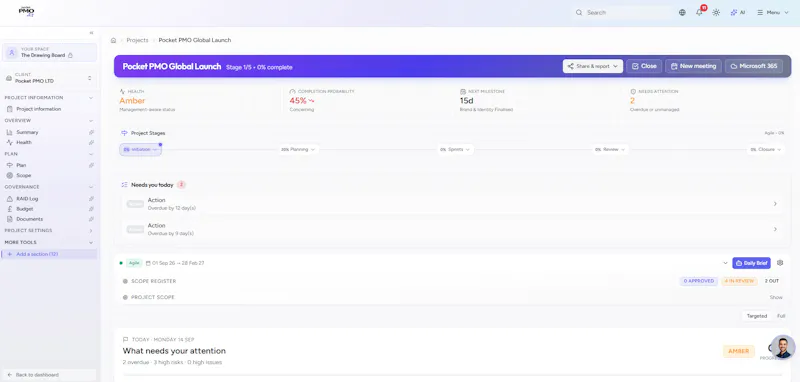Open Summary in the sidebar
Viewport: 800px width, 382px height.
pos(27,132)
